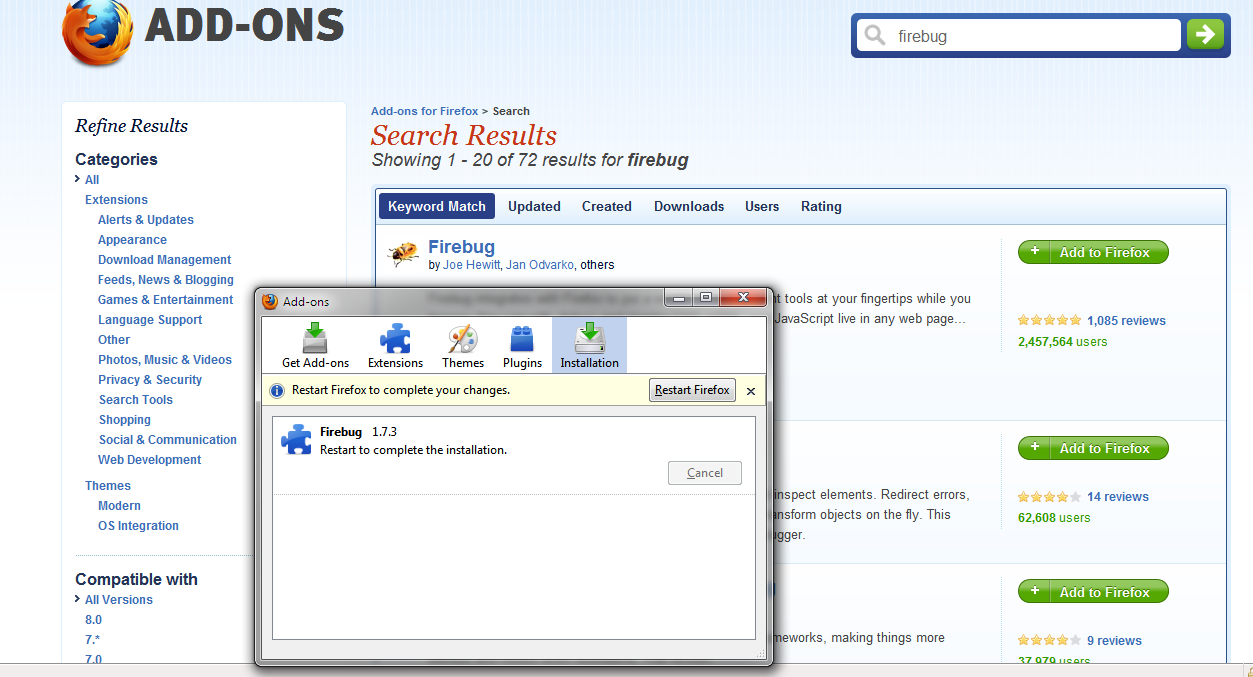Open author Jan Odvarko's profile
Screen dimensions: 1253x677
[540, 265]
